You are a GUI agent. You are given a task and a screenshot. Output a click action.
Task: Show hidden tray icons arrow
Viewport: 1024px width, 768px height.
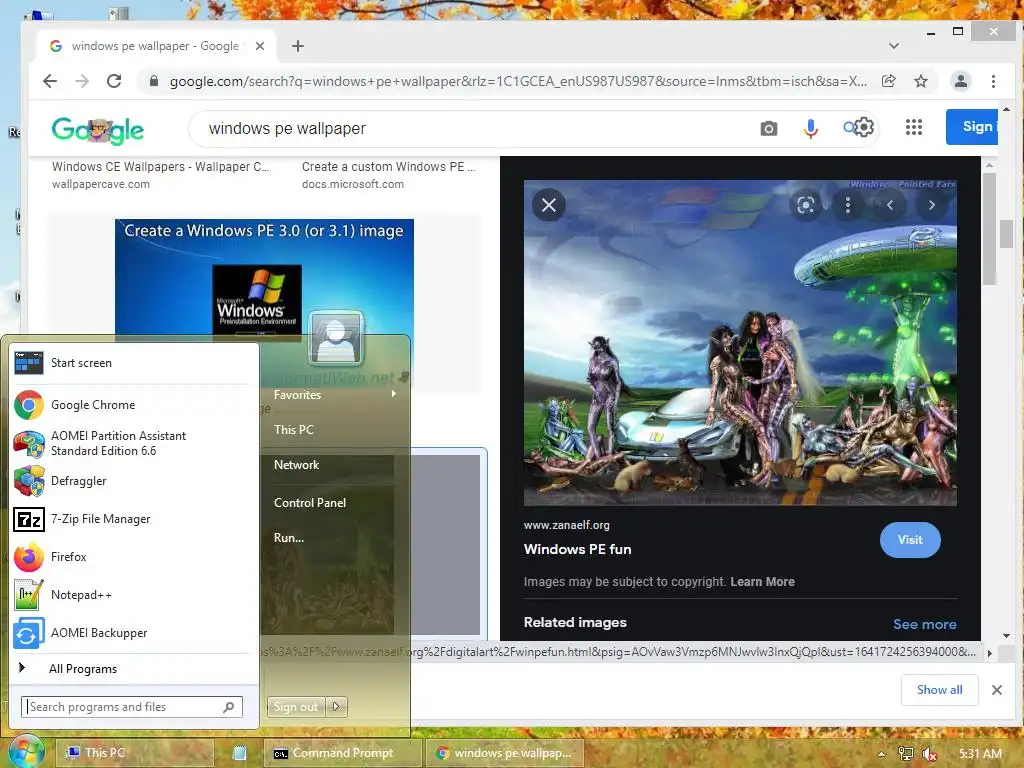[x=882, y=754]
